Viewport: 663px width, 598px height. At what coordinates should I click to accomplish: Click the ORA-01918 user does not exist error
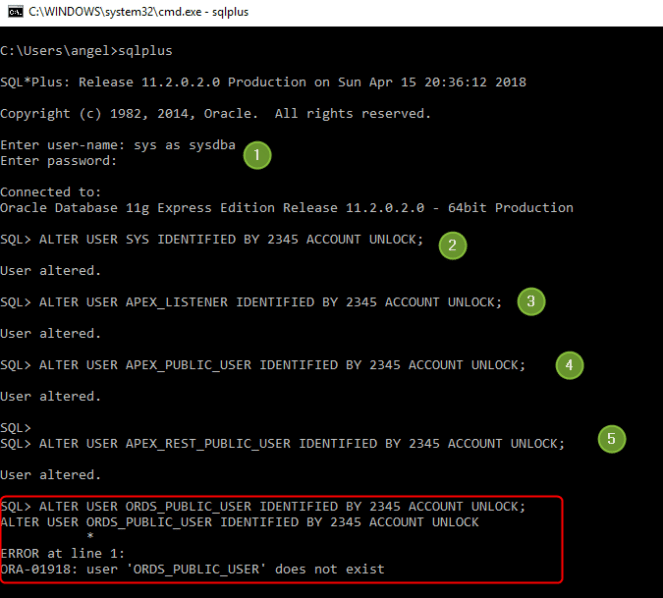click(x=192, y=569)
